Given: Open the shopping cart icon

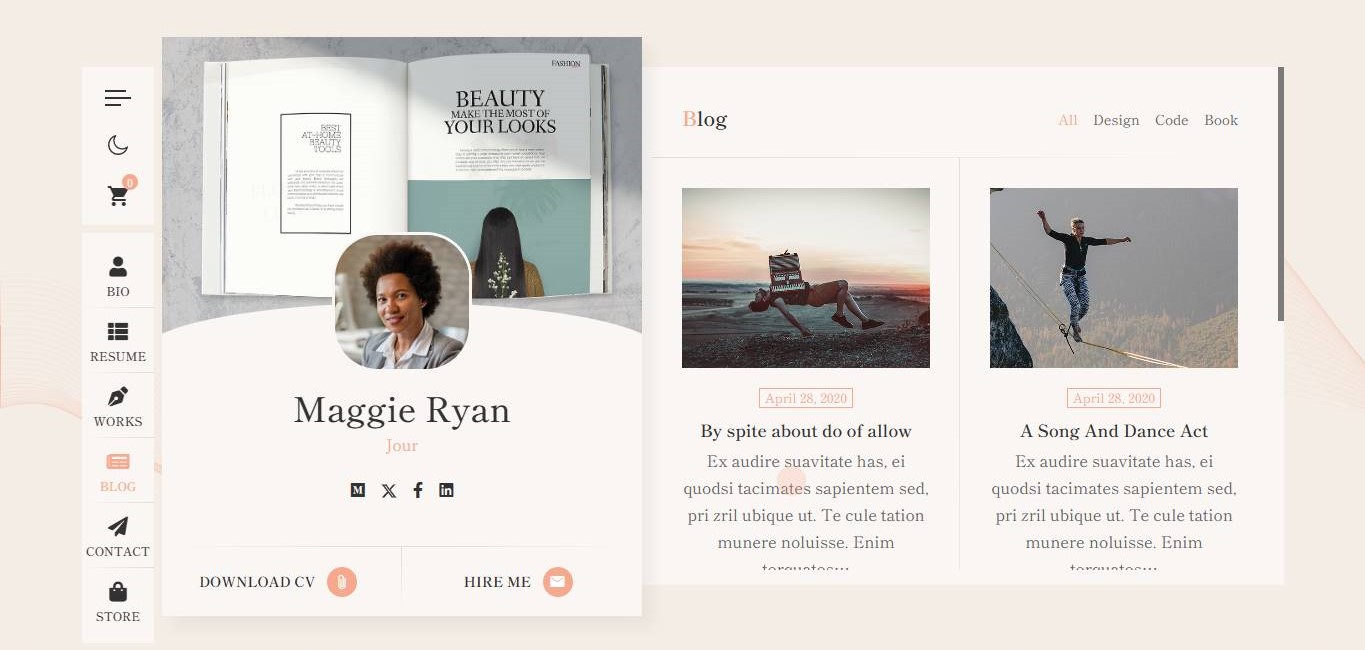Looking at the screenshot, I should tap(119, 196).
